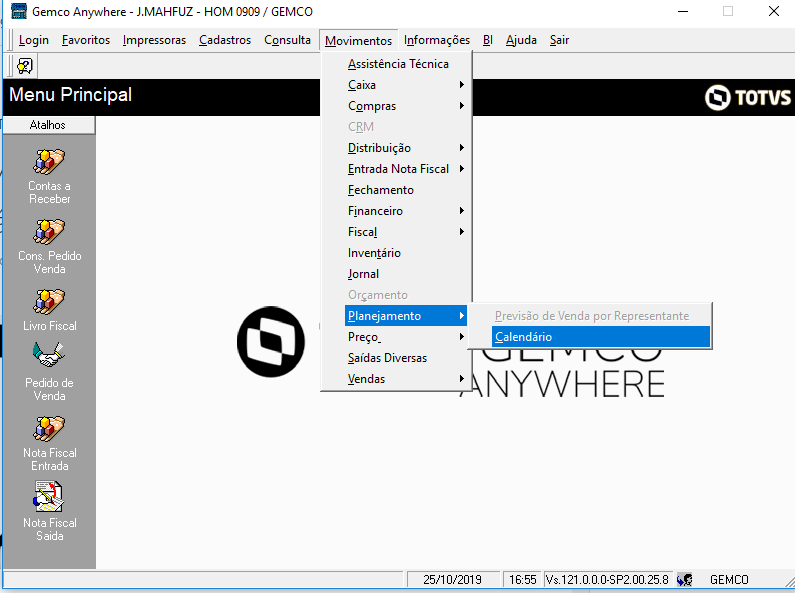Click the Sair menu item
Viewport: 795px width, 593px height.
pyautogui.click(x=559, y=40)
